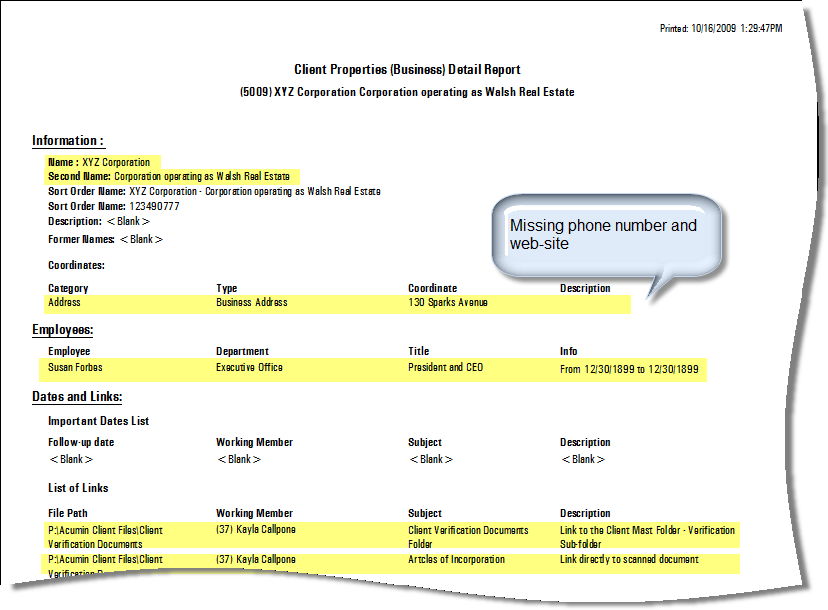Select 'Link directly to scanned document' description
Screen dimensions: 828x610
point(629,559)
